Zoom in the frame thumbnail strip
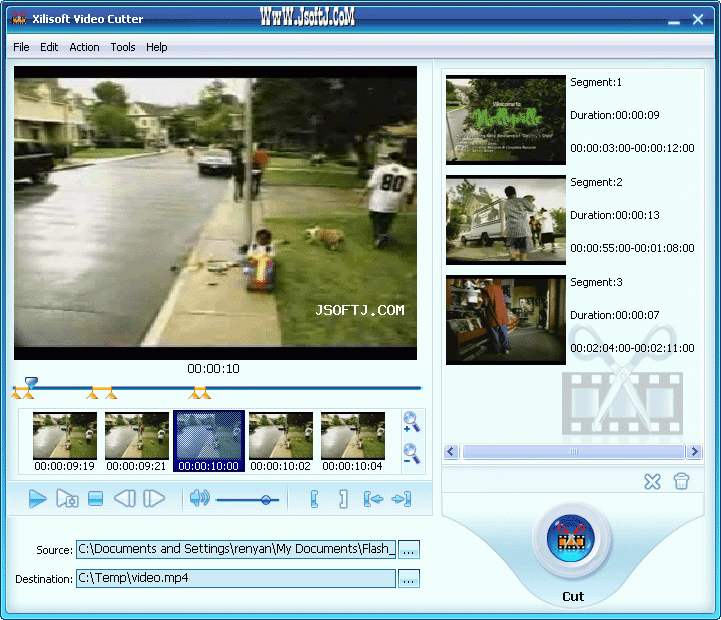The image size is (721, 620). [x=411, y=422]
